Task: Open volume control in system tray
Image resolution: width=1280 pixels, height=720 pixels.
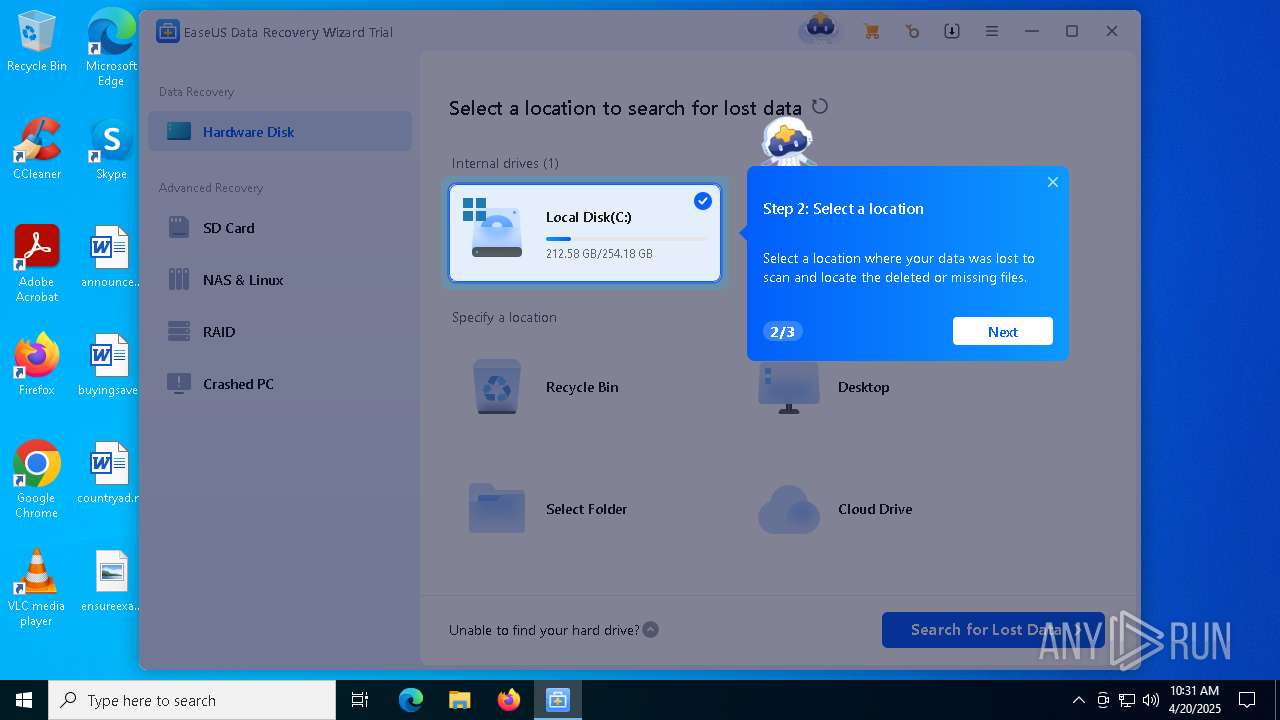Action: tap(1150, 700)
